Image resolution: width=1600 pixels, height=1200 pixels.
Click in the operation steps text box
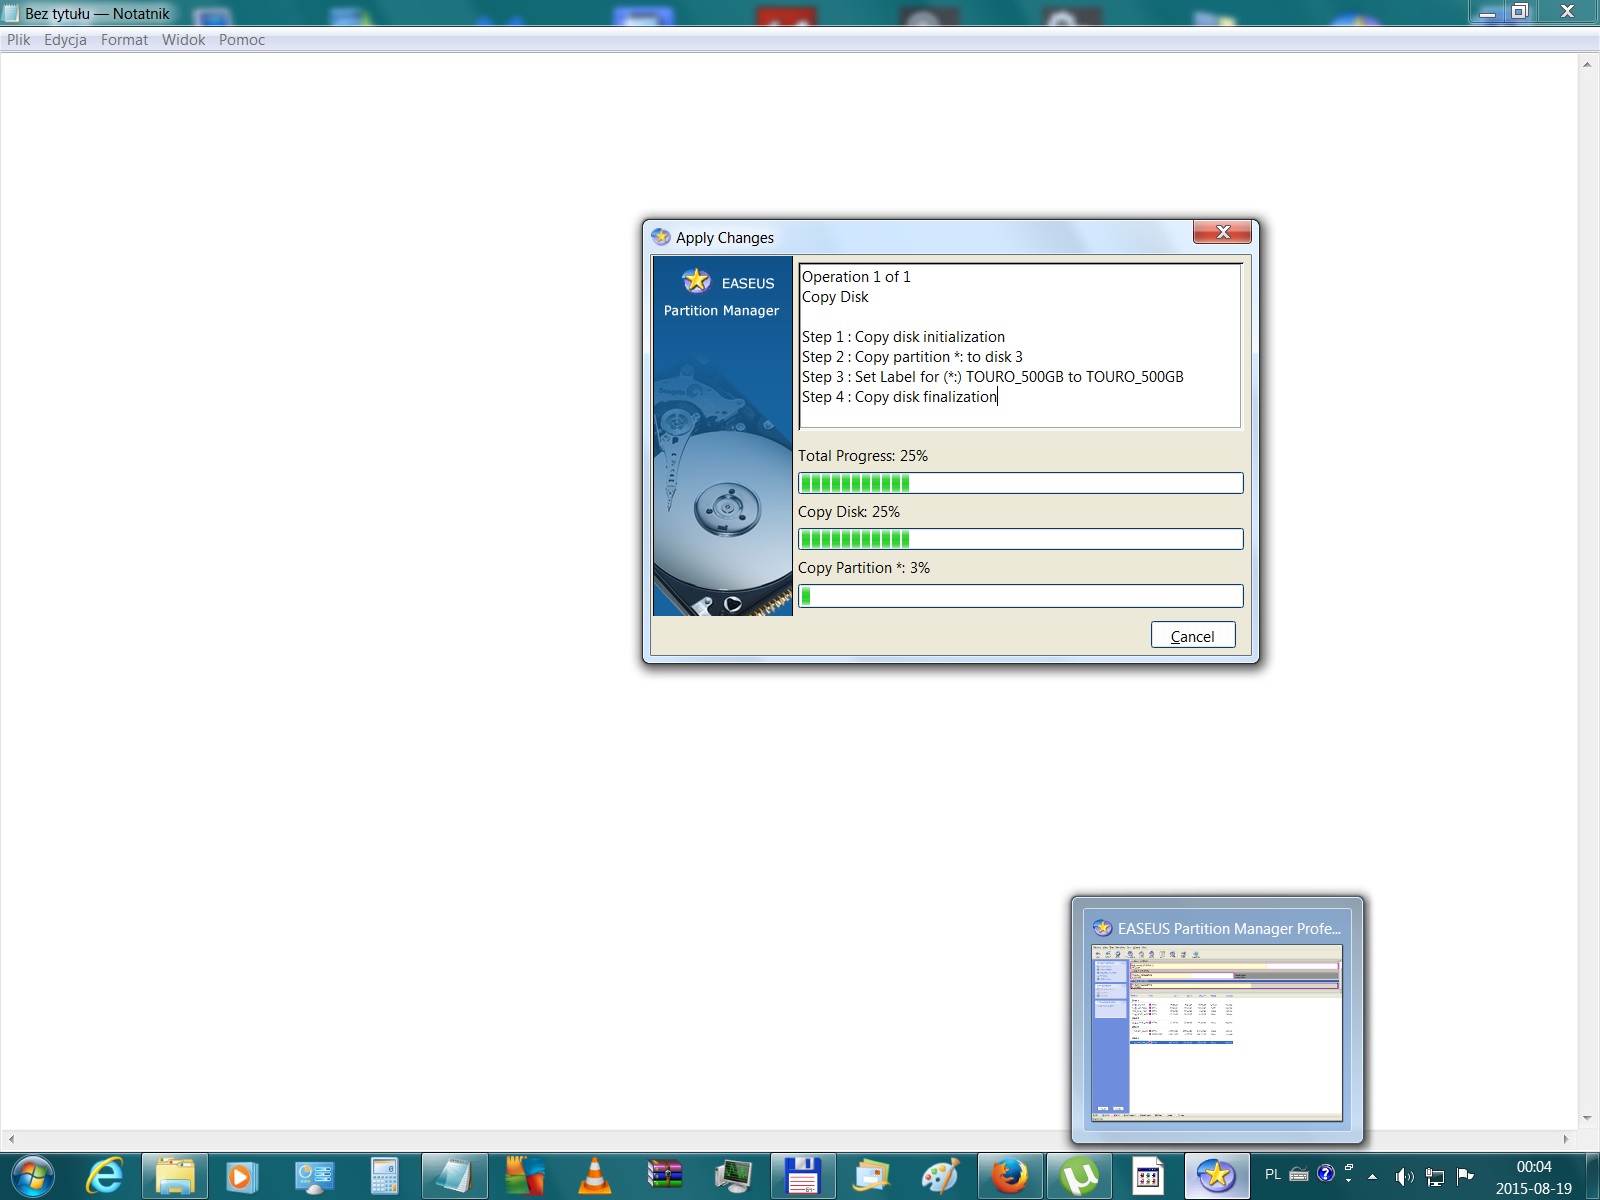[x=1020, y=346]
